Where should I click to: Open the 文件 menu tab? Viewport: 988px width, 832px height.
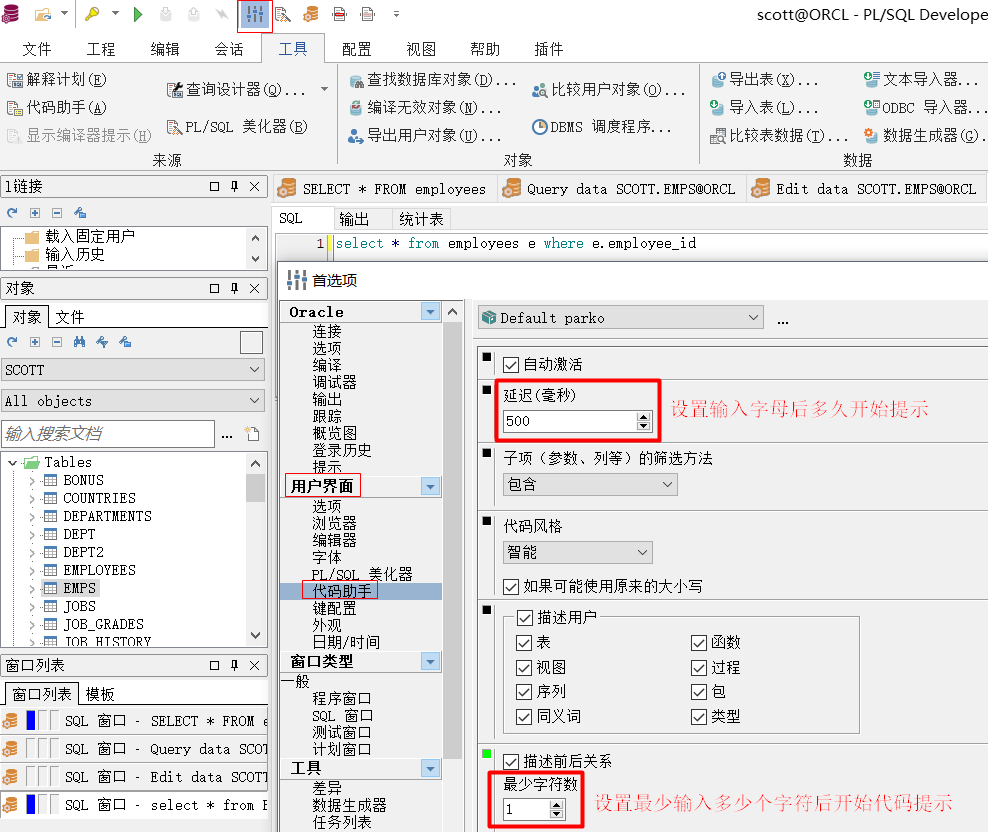pos(37,49)
